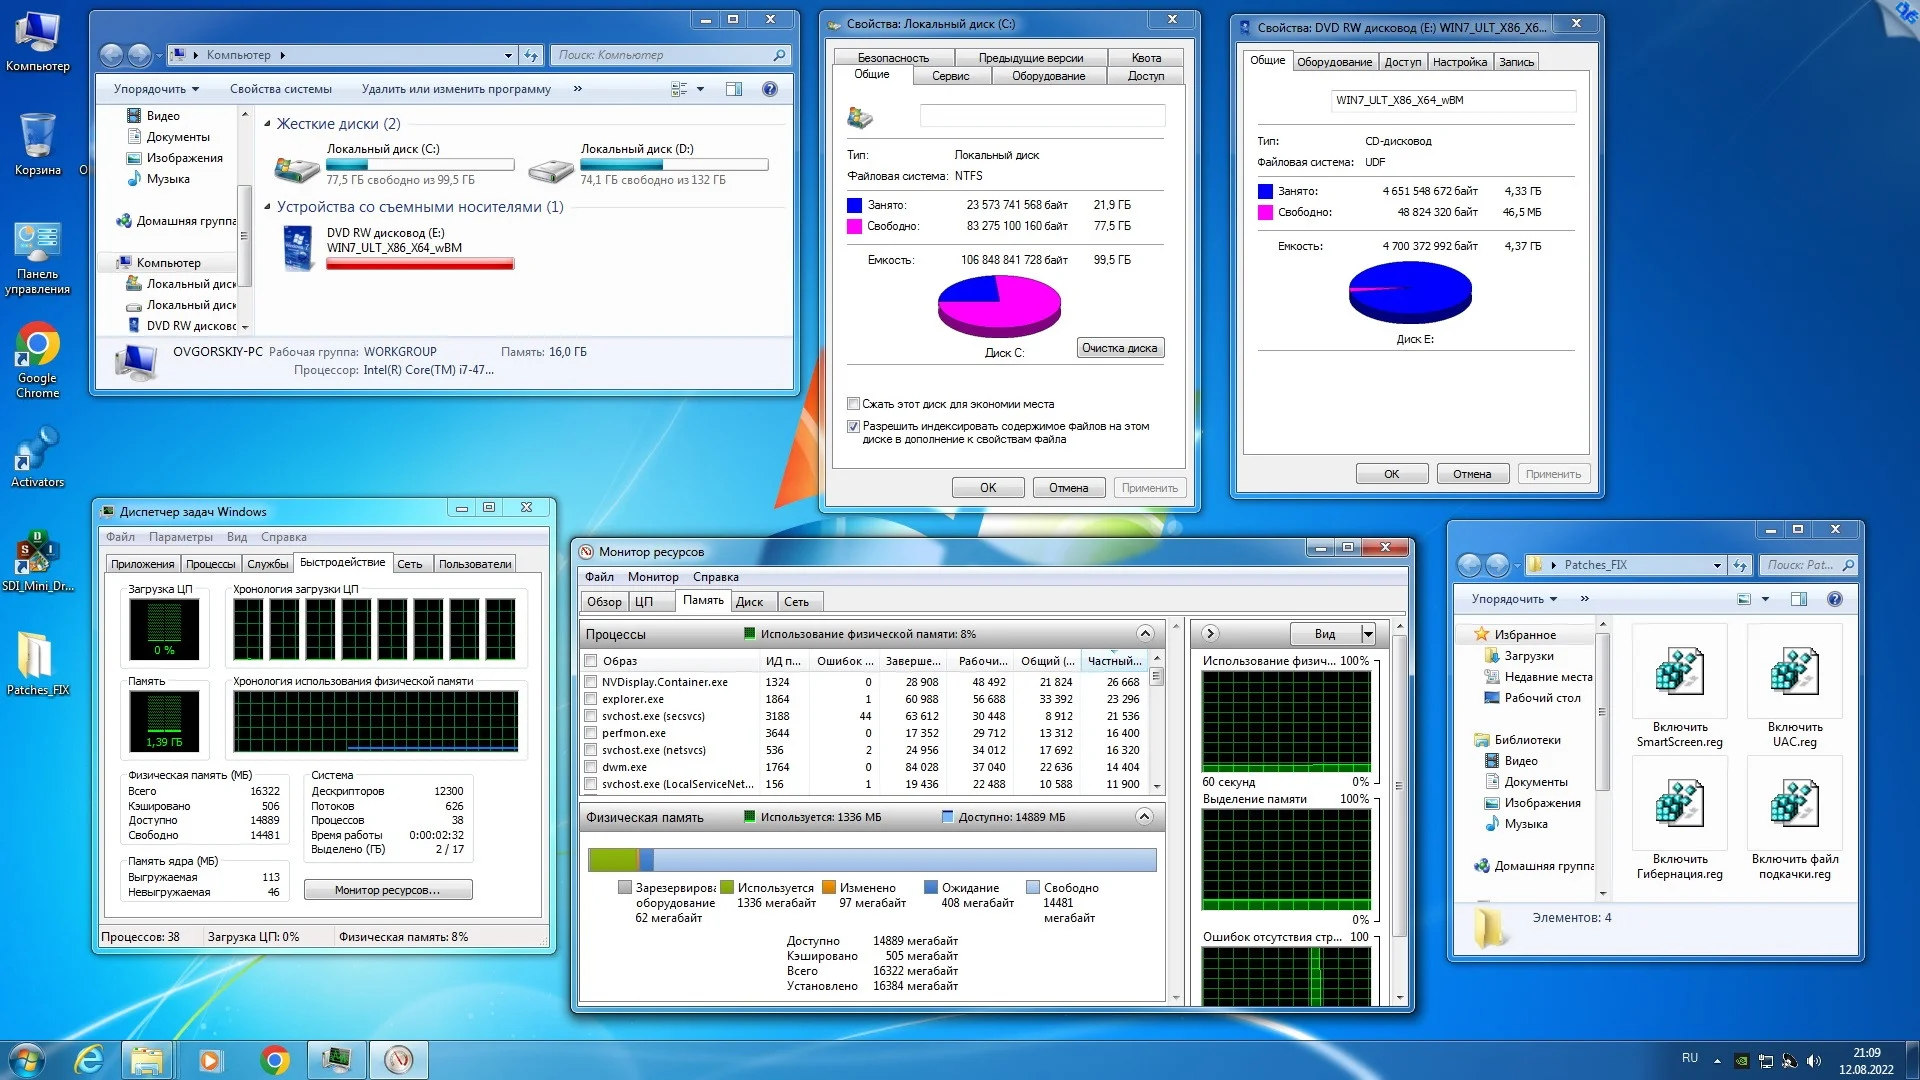Click the help icon in Компьютер toolbar
The height and width of the screenshot is (1080, 1920).
point(769,89)
